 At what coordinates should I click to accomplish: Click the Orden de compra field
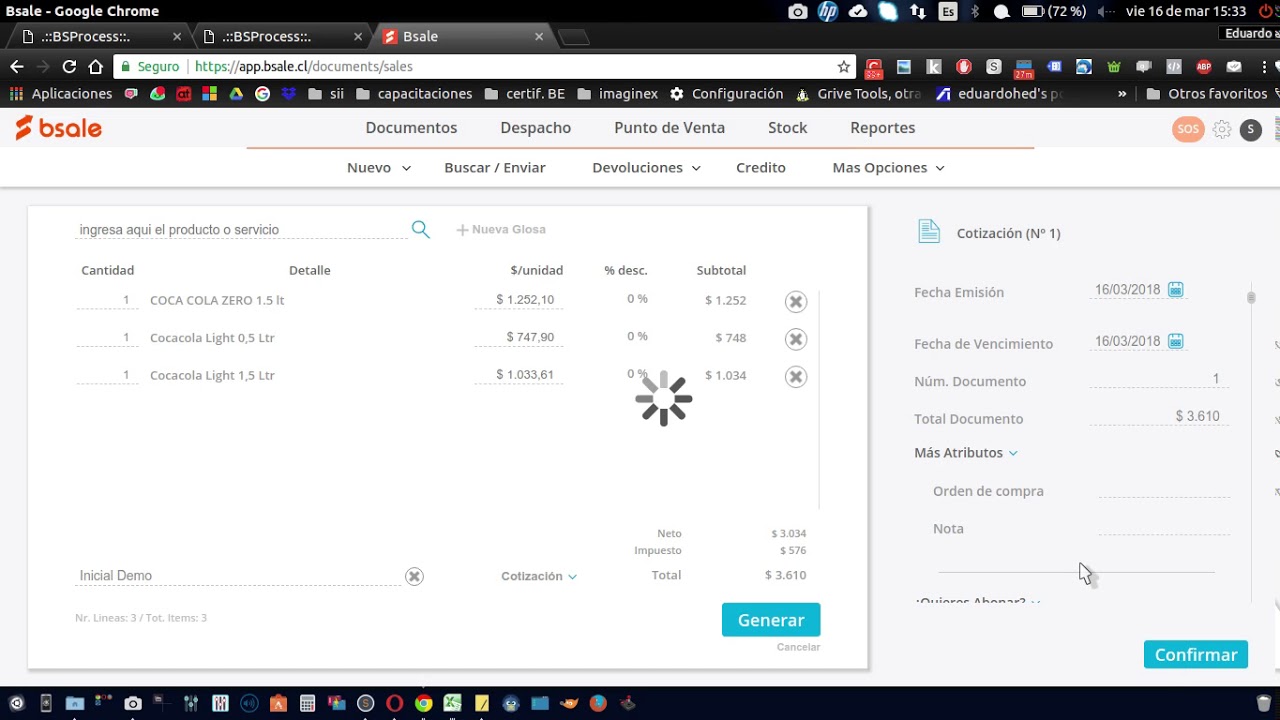pyautogui.click(x=1164, y=490)
